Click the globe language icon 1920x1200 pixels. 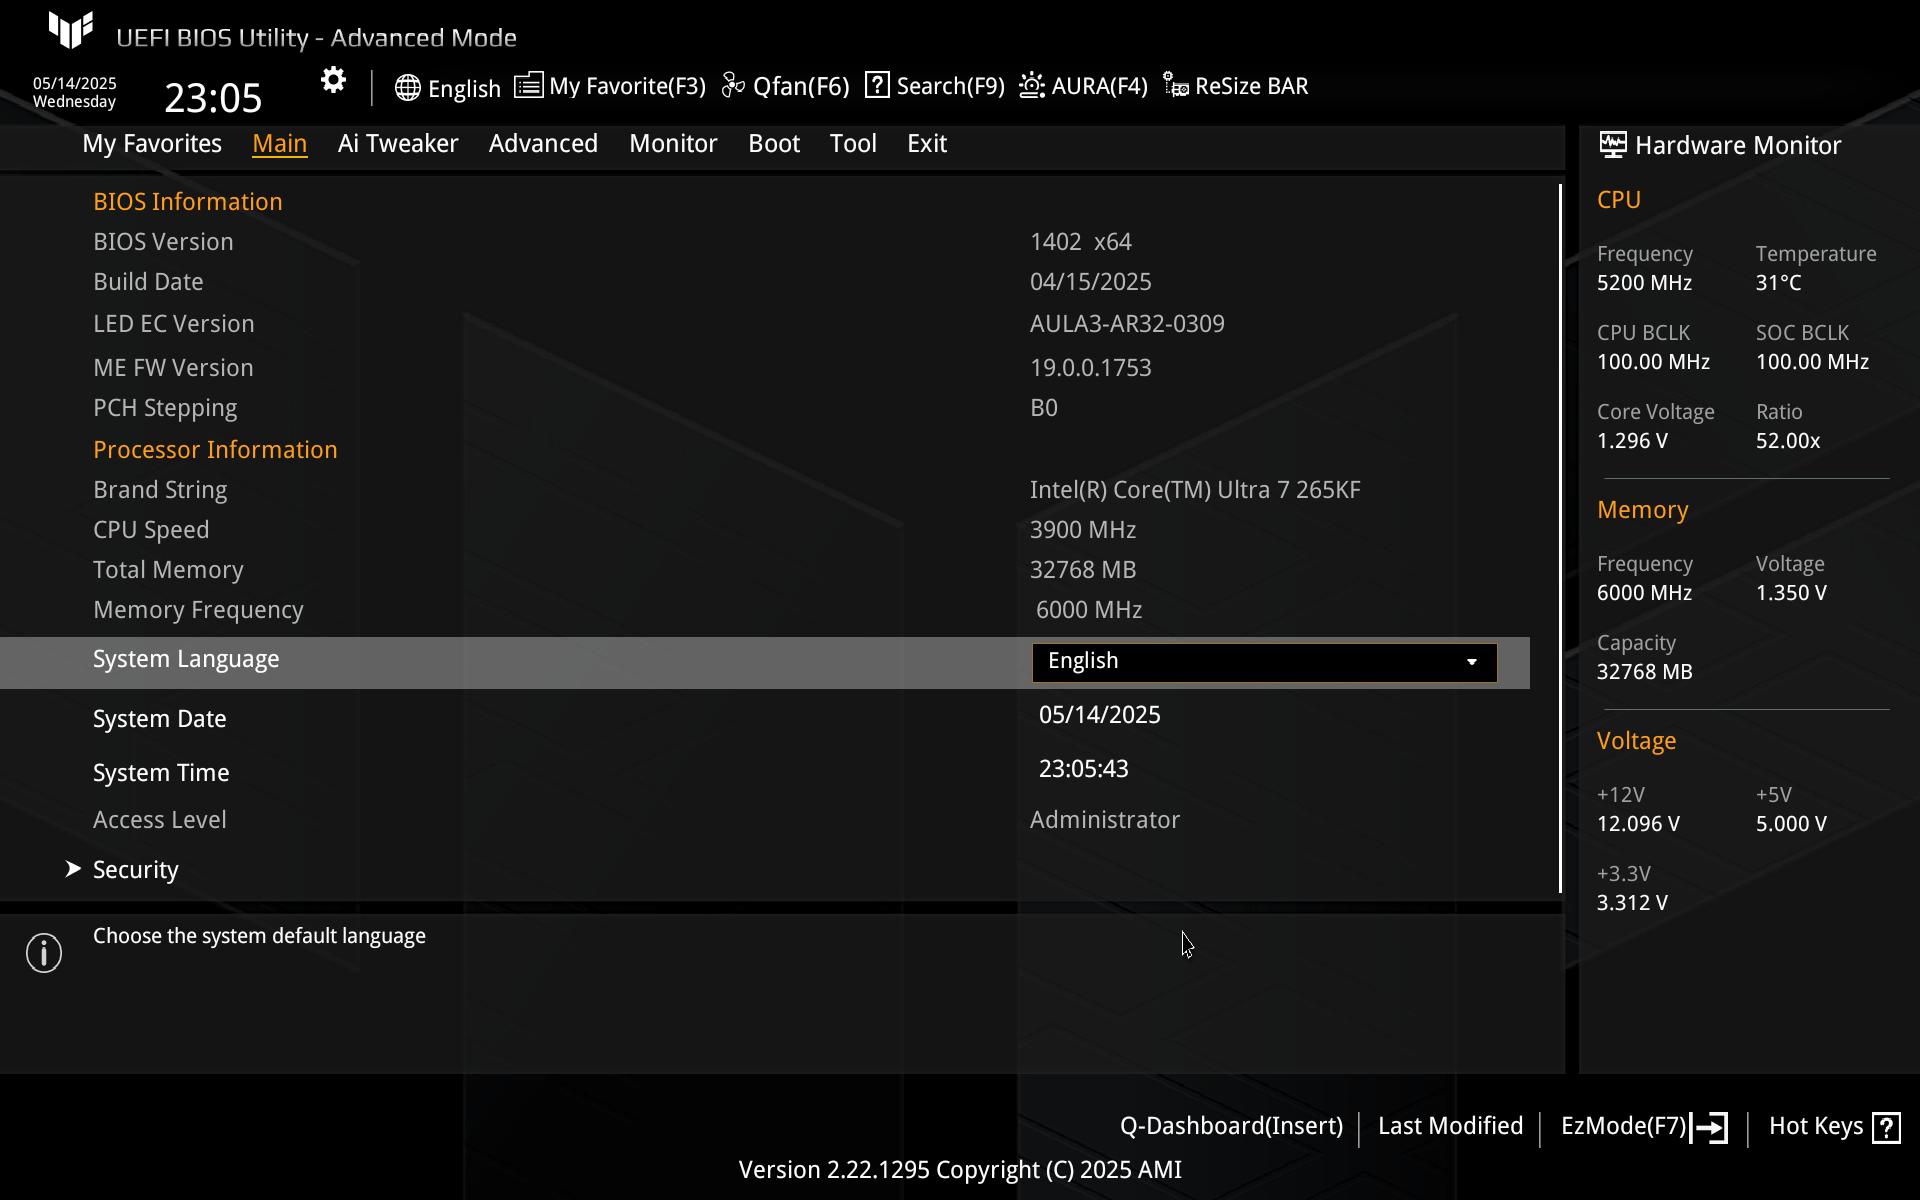(x=407, y=87)
